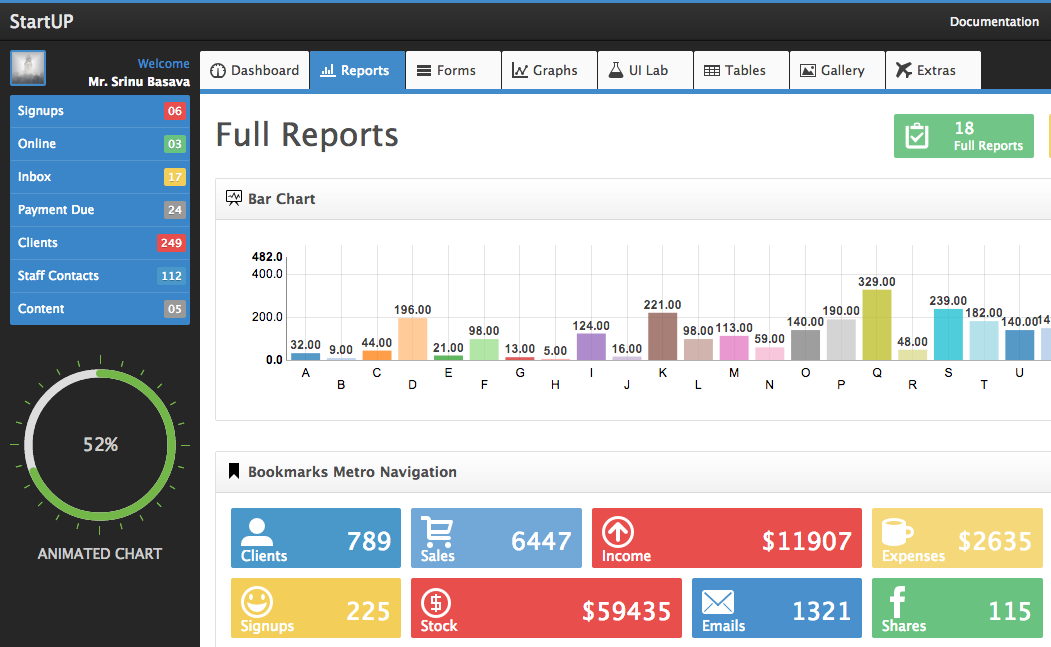This screenshot has width=1051, height=647.
Task: Click the chart icon in the Bar Chart header
Action: 233,198
